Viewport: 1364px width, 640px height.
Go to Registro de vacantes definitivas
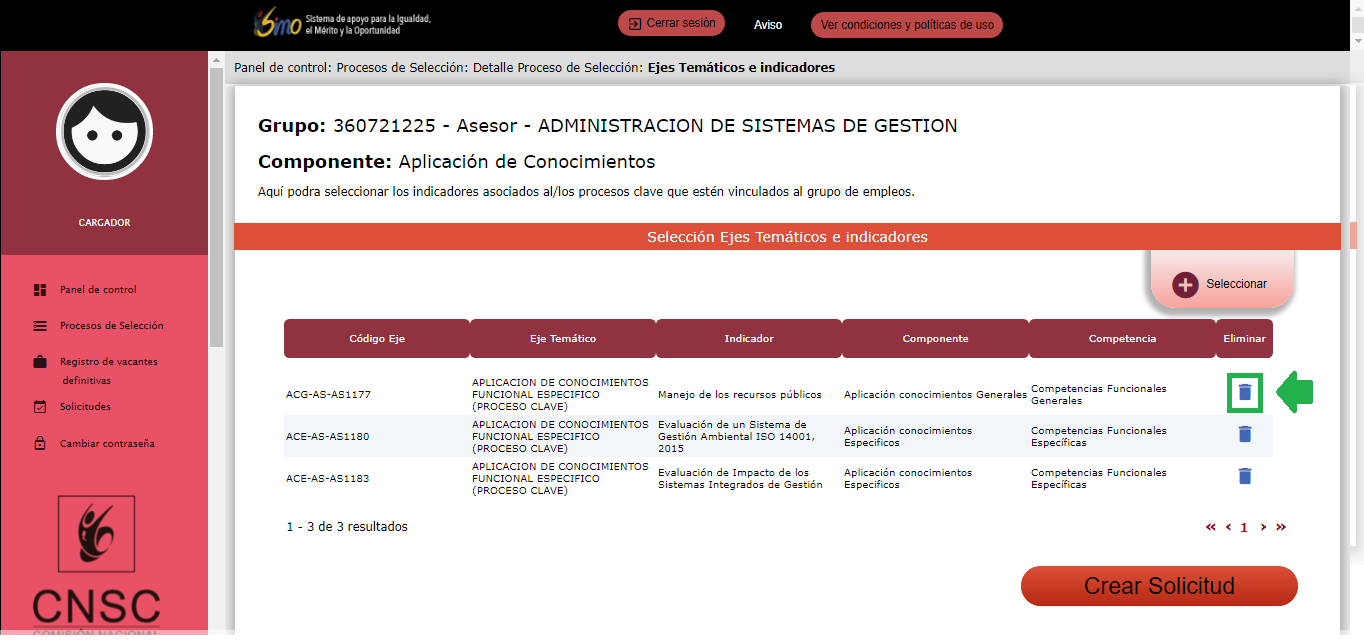coord(108,362)
